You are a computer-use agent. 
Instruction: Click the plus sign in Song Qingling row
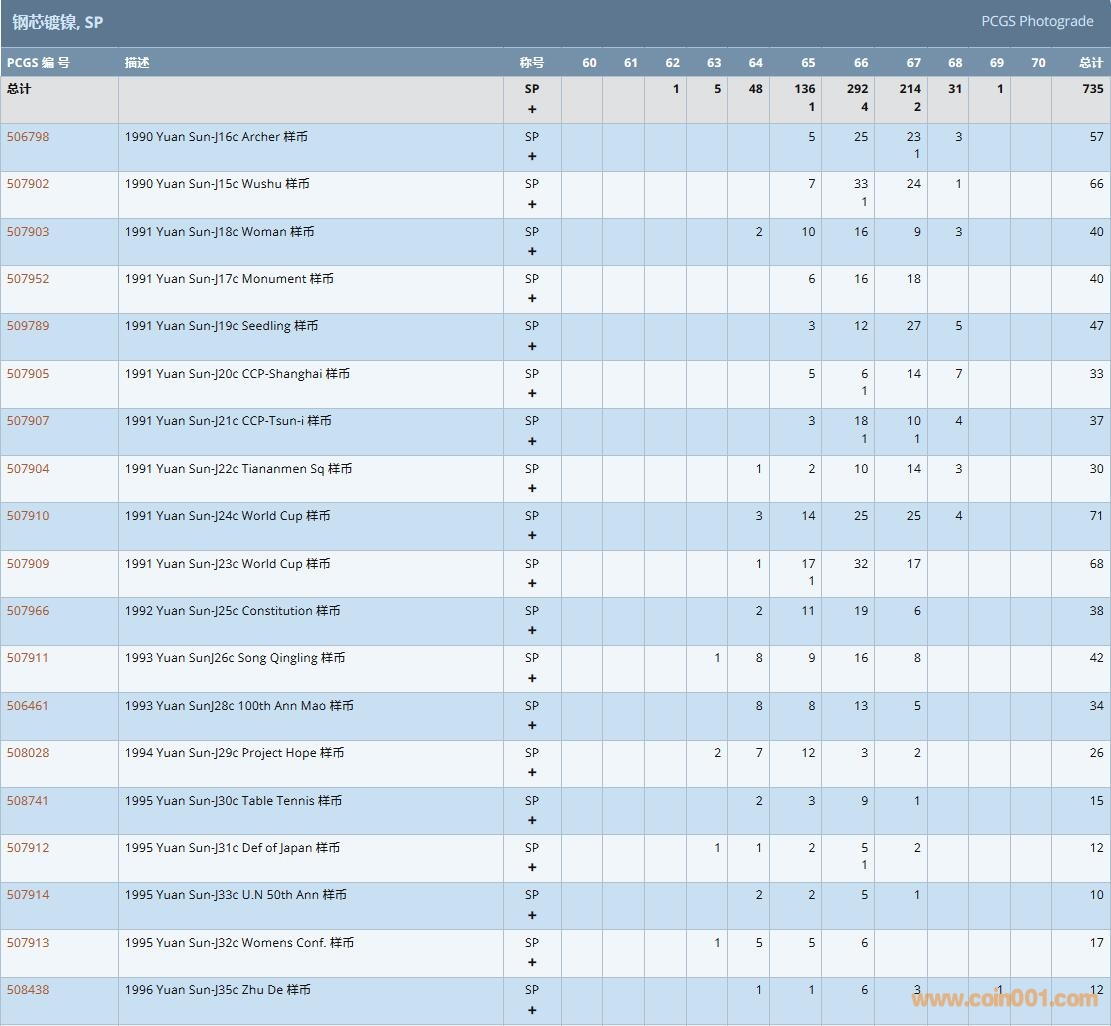tap(532, 678)
